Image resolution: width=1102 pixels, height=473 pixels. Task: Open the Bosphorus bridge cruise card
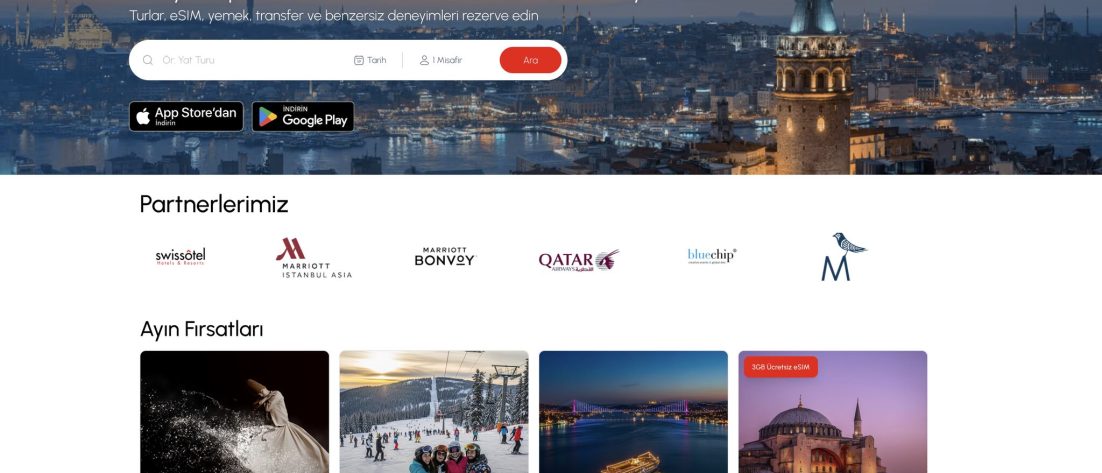(633, 412)
